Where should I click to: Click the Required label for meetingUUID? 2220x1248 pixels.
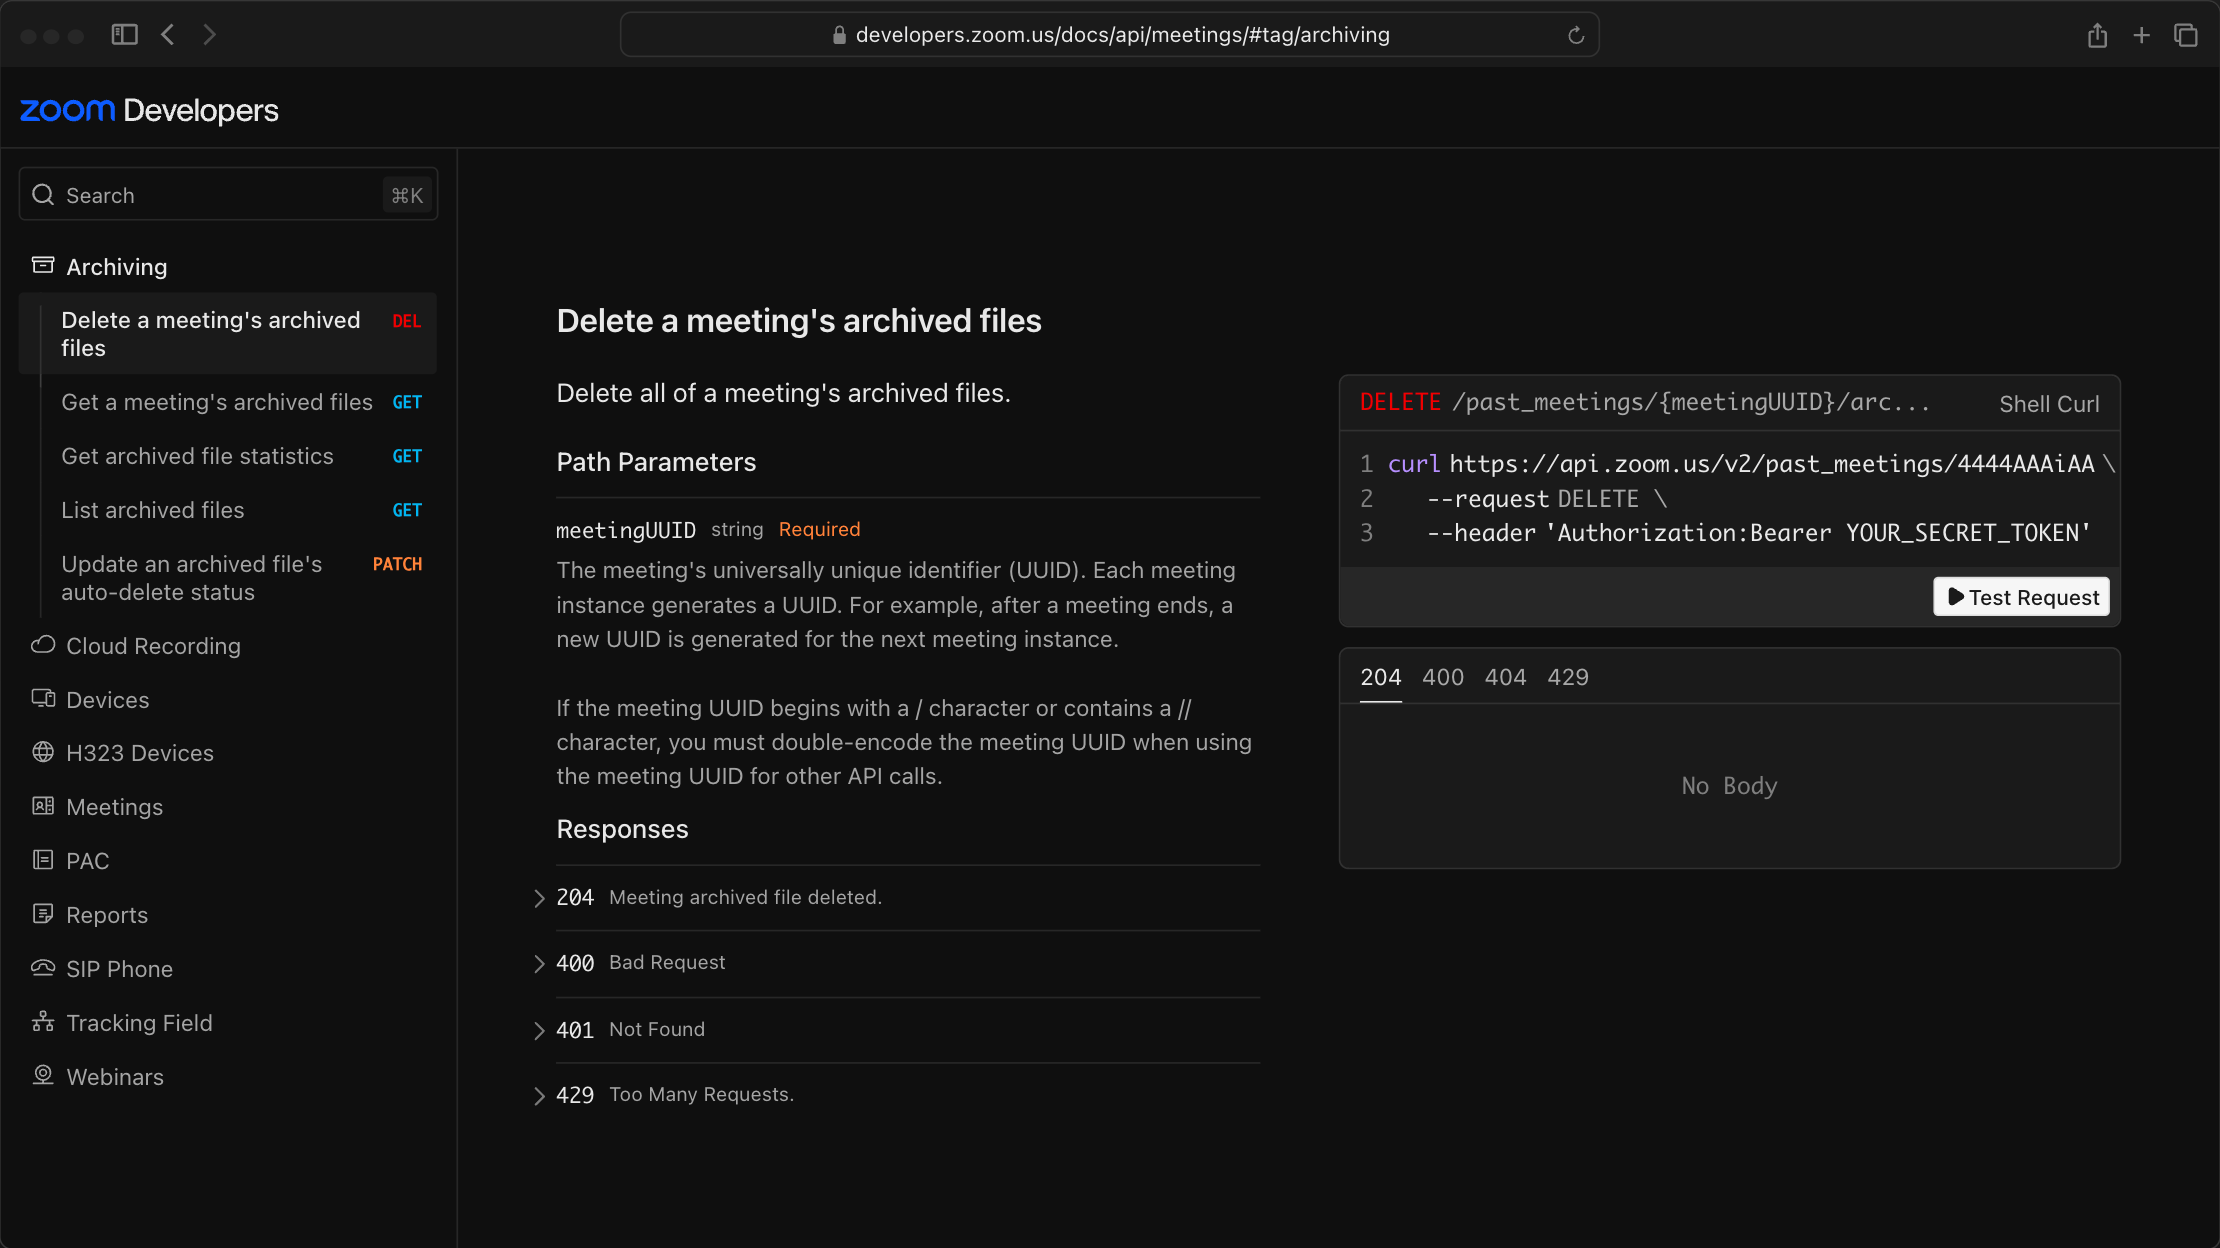[x=819, y=529]
